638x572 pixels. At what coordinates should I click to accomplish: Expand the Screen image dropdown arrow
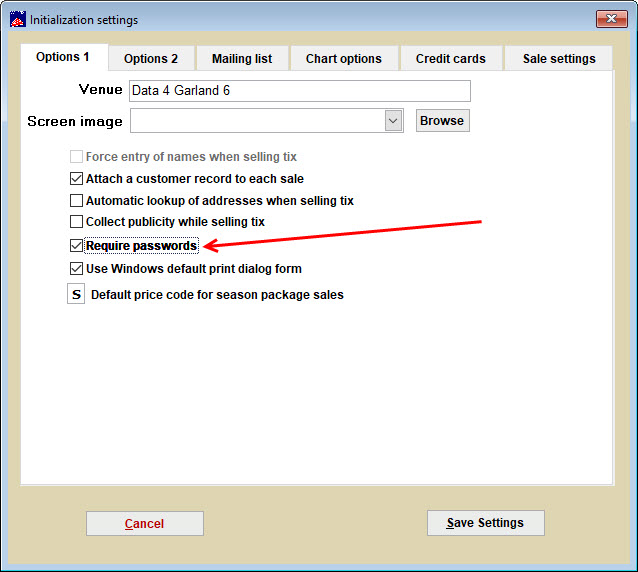pos(393,121)
